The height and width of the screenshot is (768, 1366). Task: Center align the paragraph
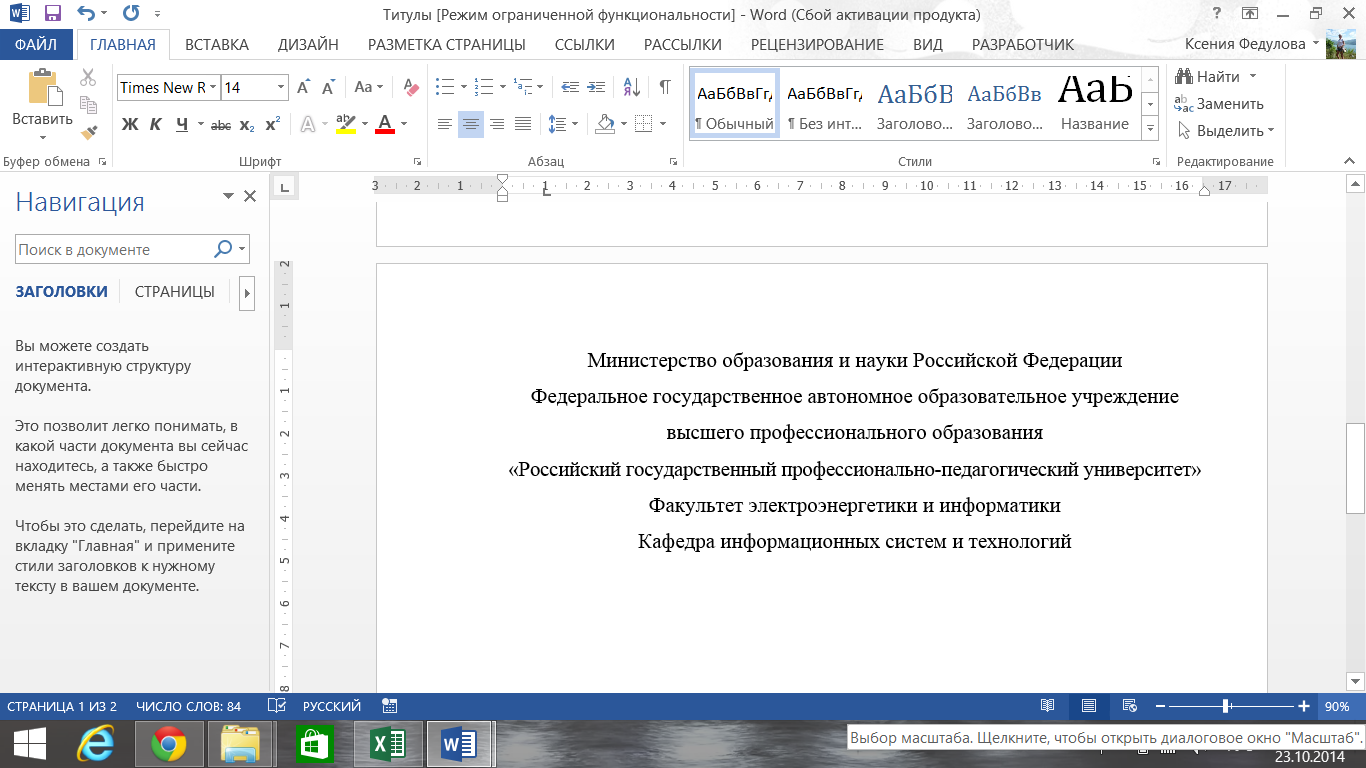[x=471, y=125]
